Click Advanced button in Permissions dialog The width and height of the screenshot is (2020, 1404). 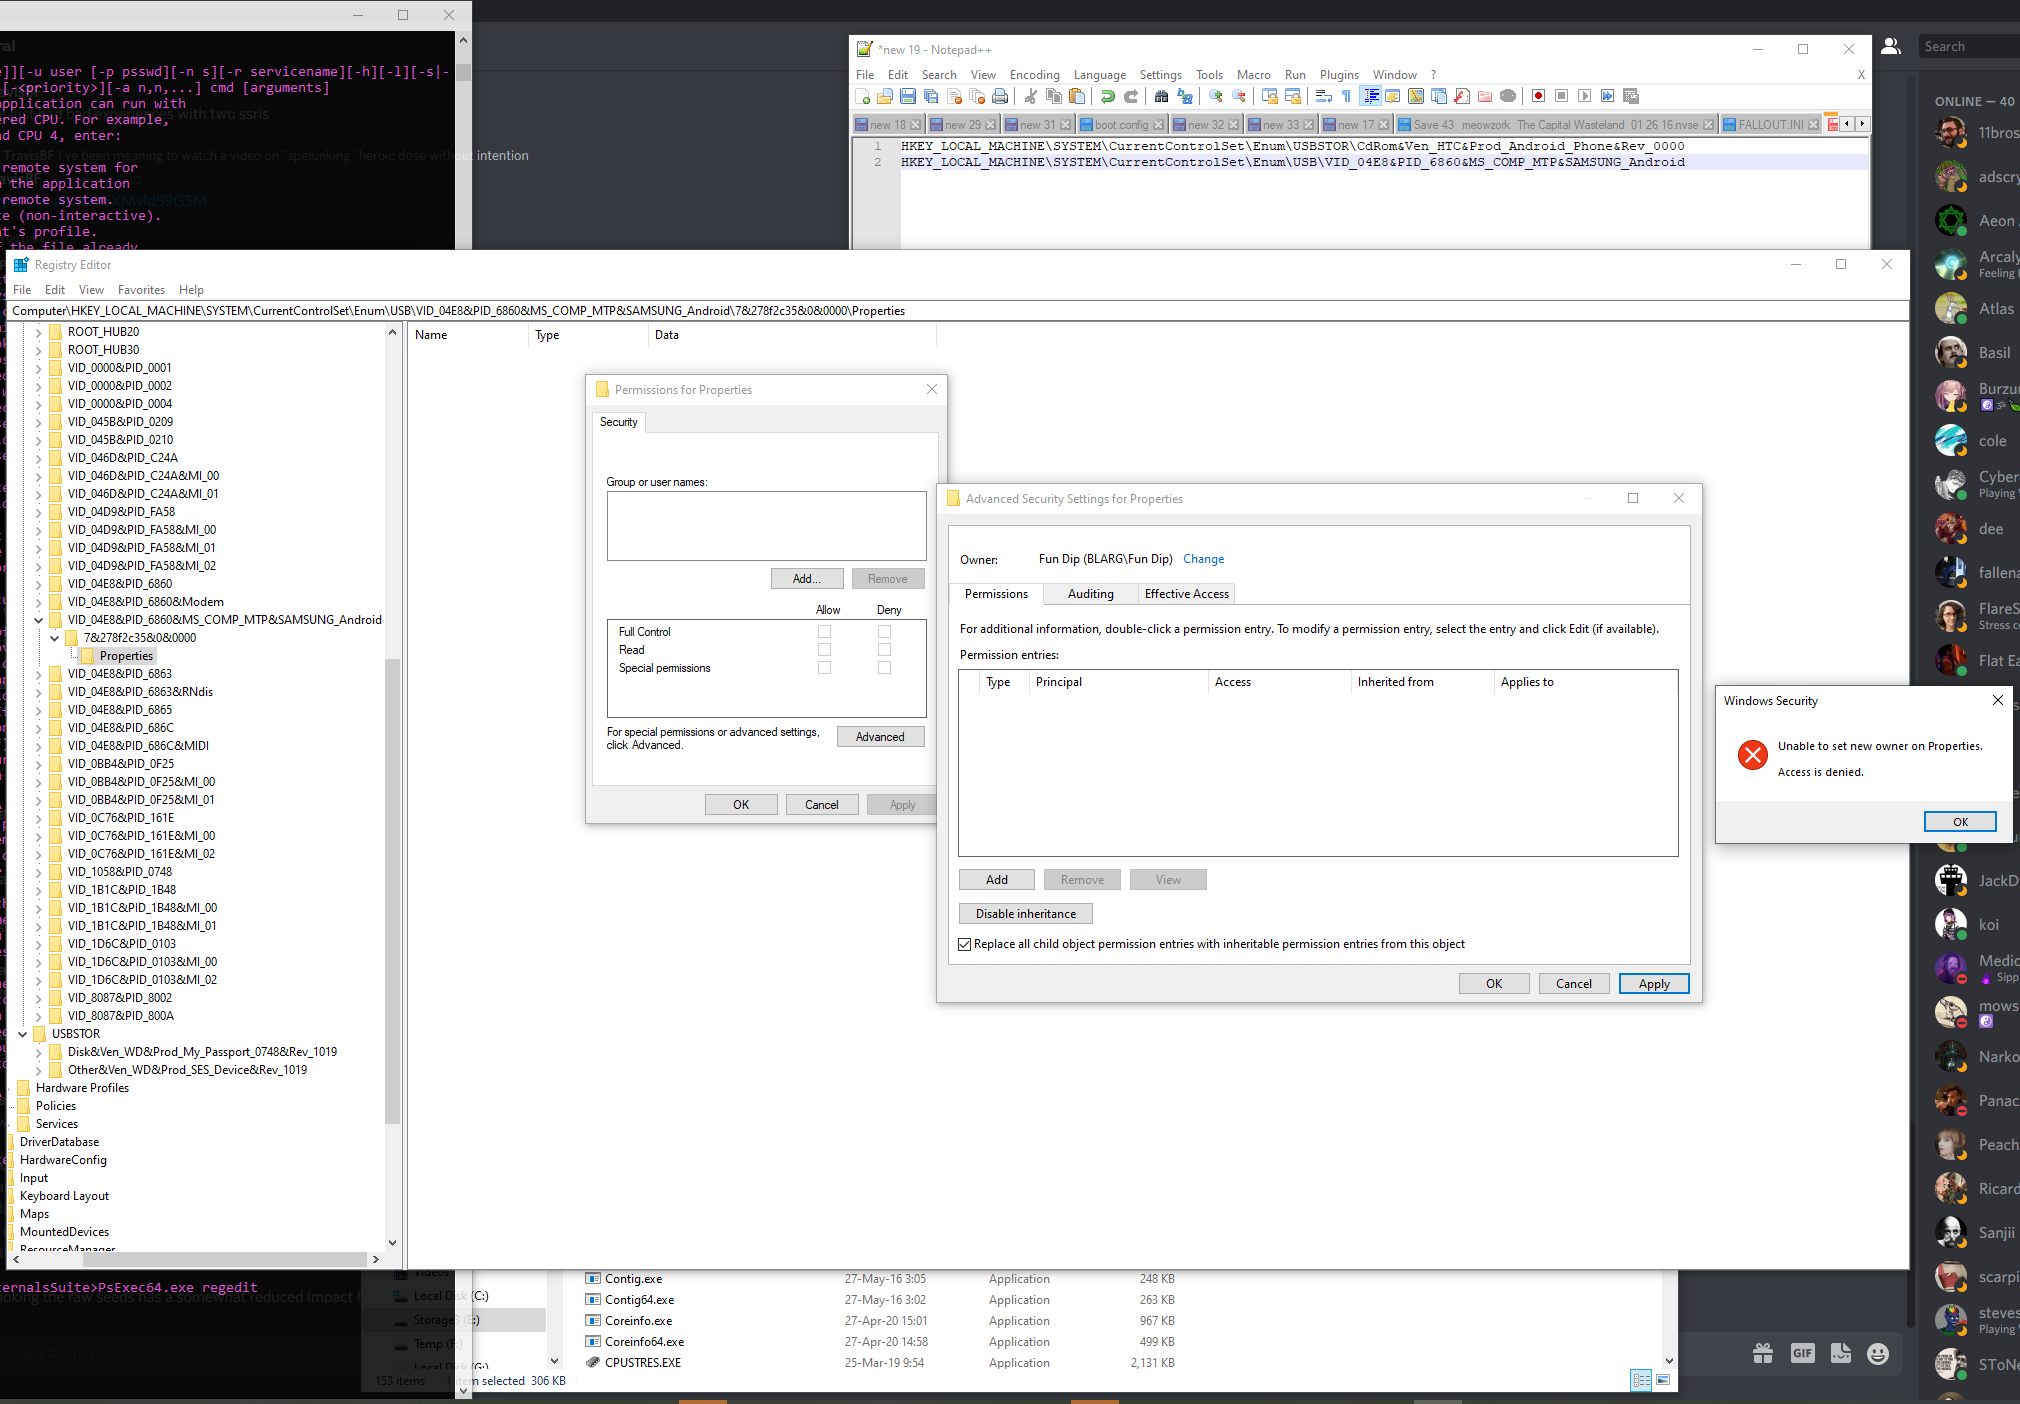click(880, 737)
